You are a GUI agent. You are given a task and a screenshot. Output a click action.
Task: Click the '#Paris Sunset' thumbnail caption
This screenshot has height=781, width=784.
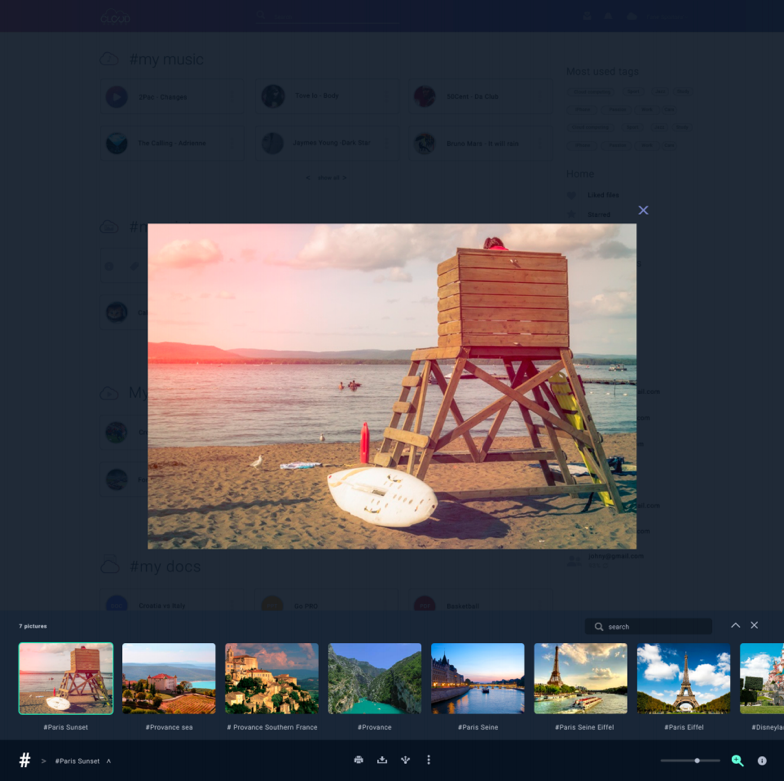(66, 728)
